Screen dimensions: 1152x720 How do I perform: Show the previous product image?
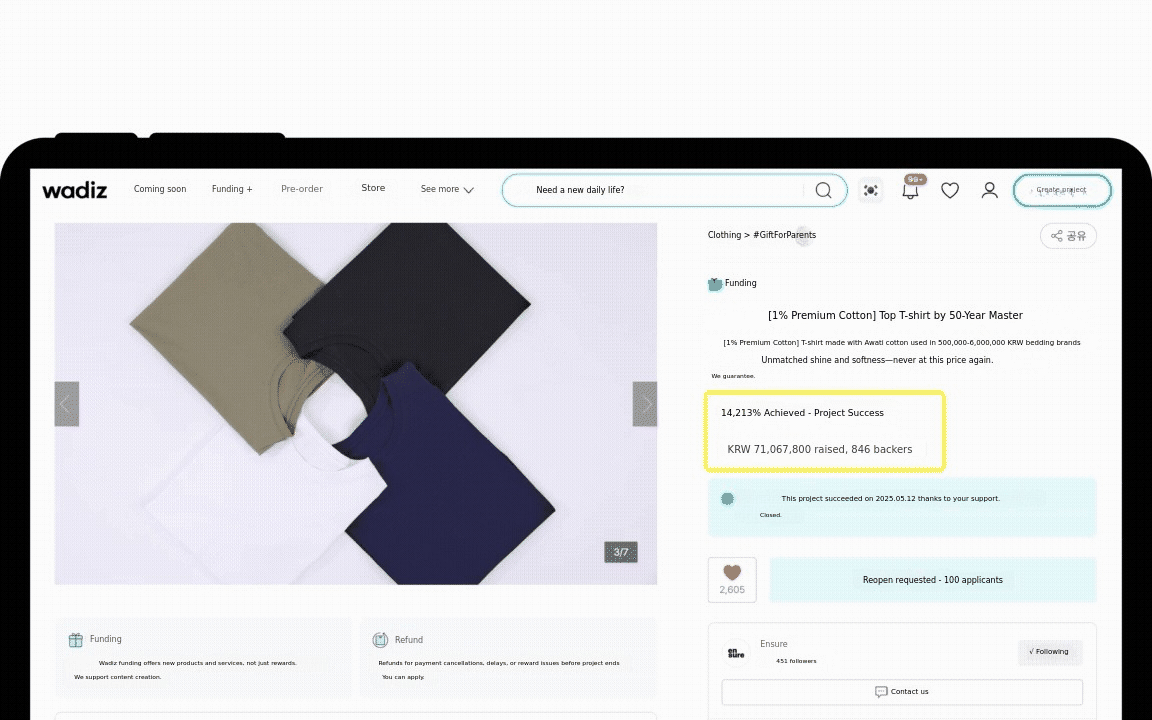(x=66, y=404)
